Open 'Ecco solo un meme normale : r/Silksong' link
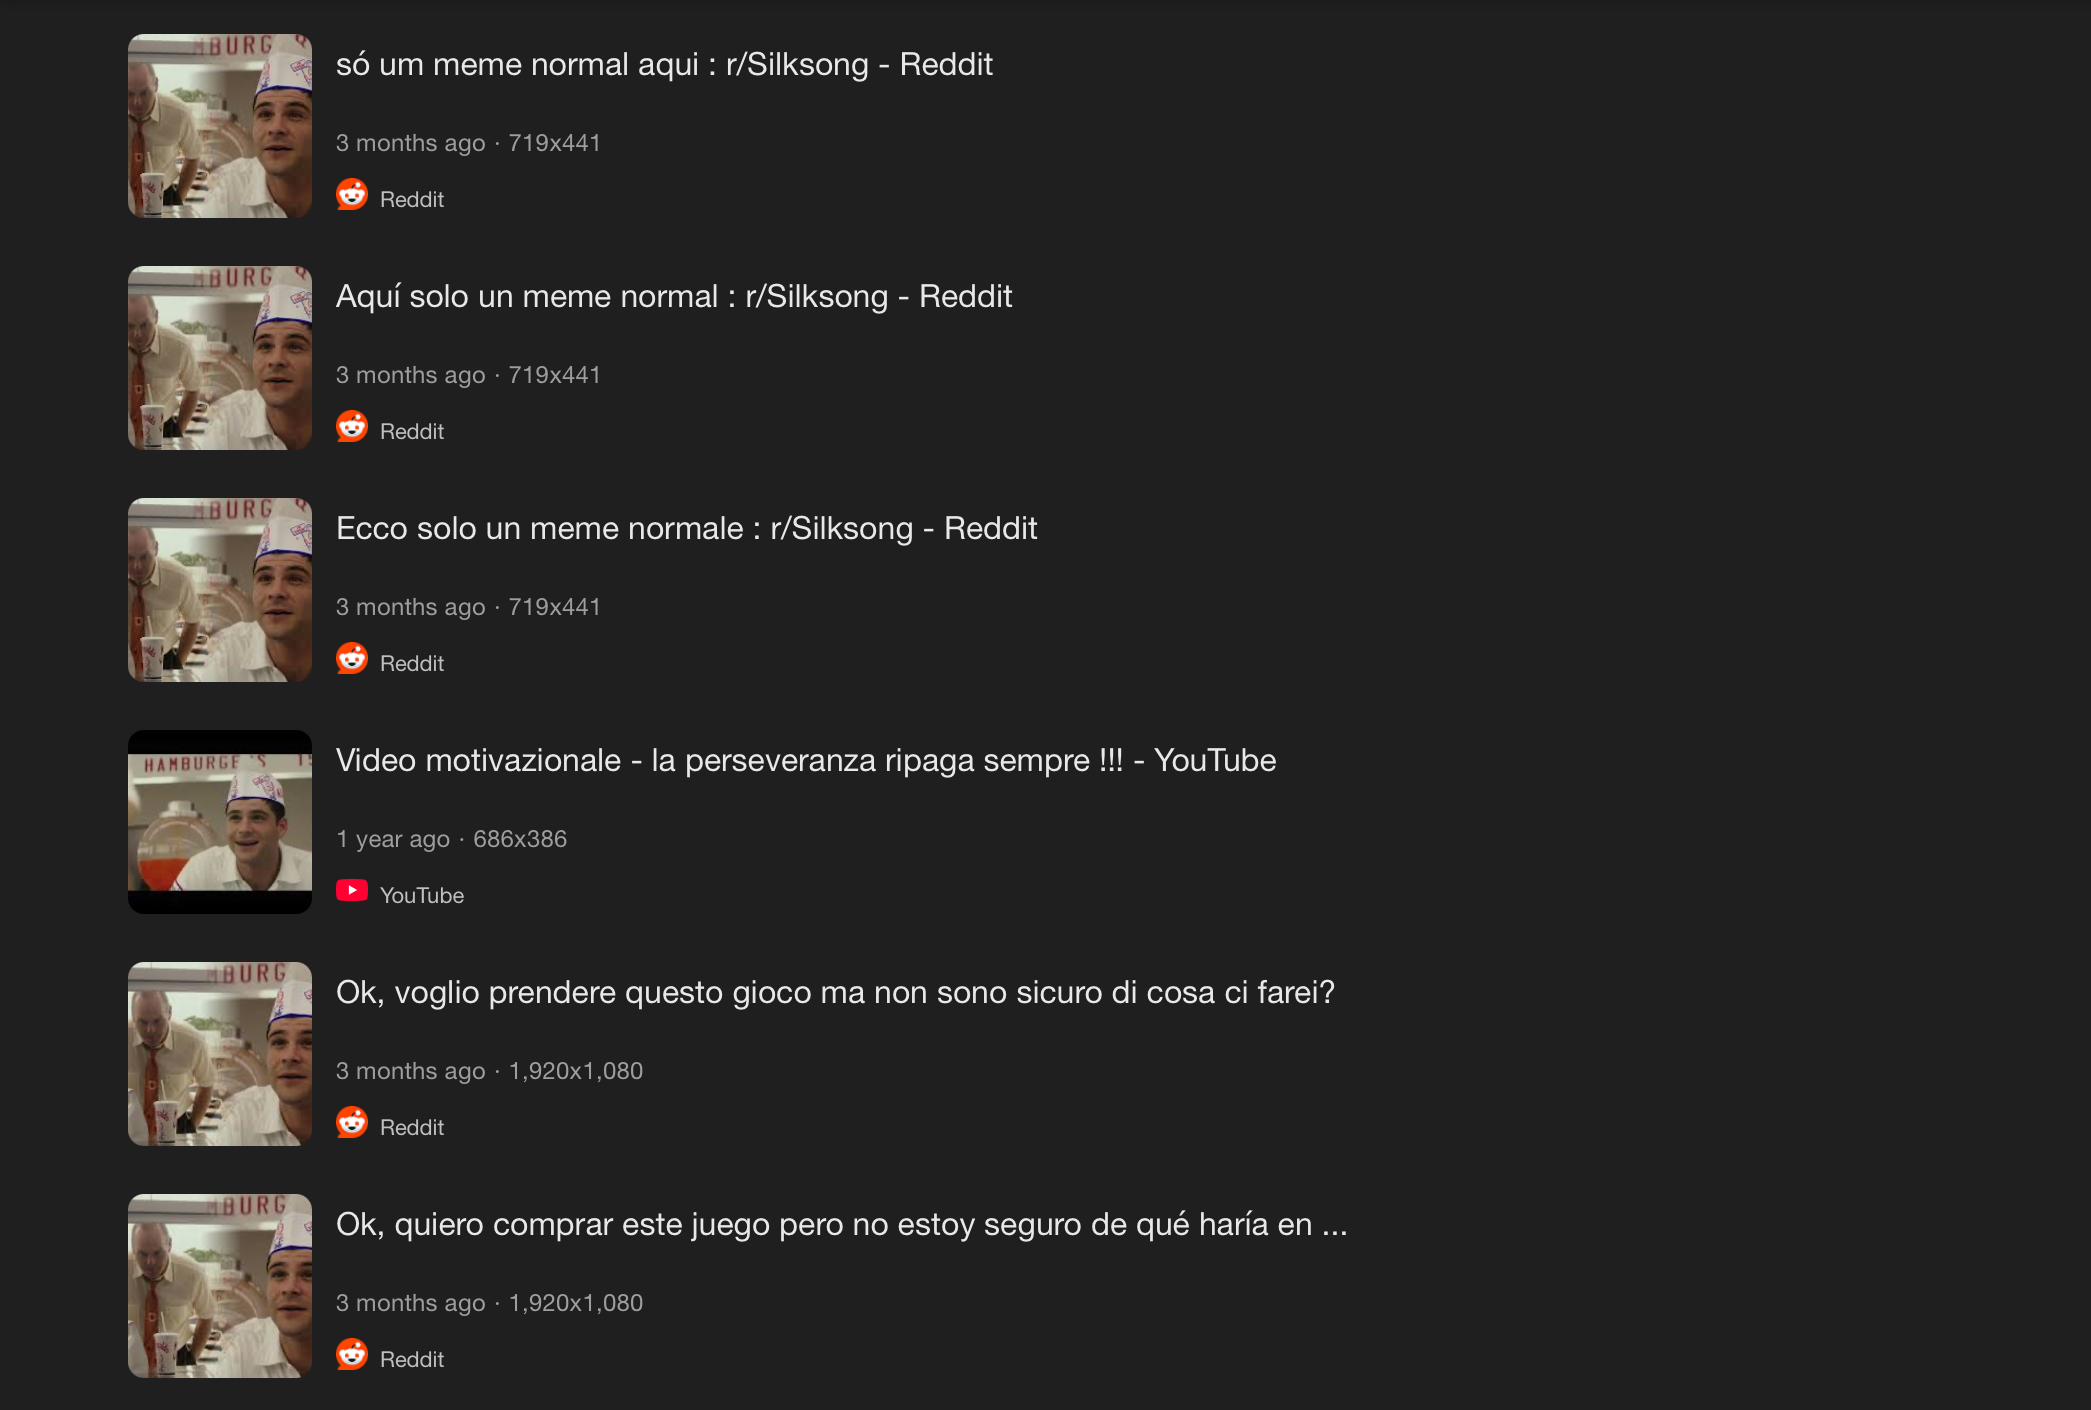This screenshot has width=2091, height=1410. tap(687, 528)
